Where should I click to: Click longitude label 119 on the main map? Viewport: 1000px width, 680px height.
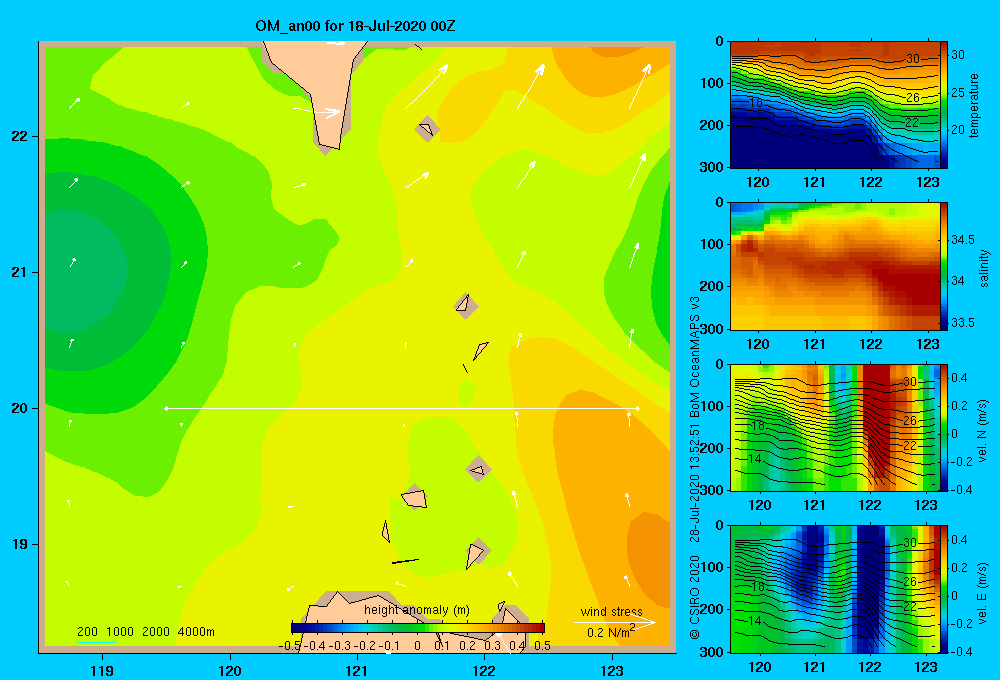(x=102, y=671)
